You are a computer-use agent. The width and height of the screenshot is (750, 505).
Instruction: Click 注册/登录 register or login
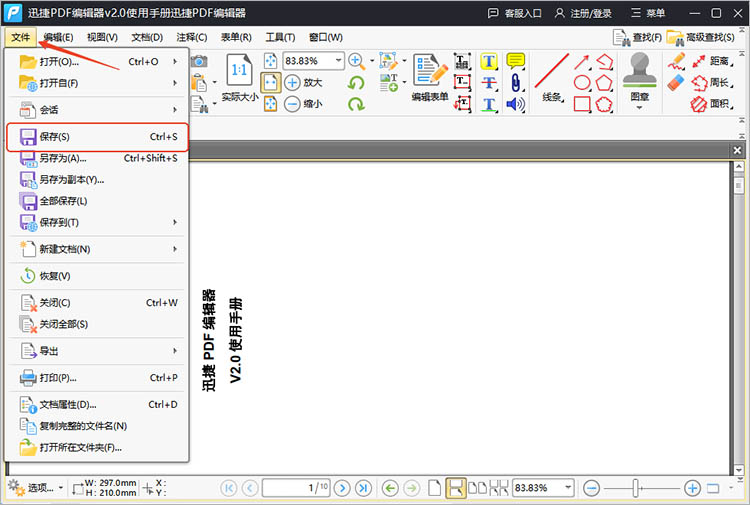(583, 13)
